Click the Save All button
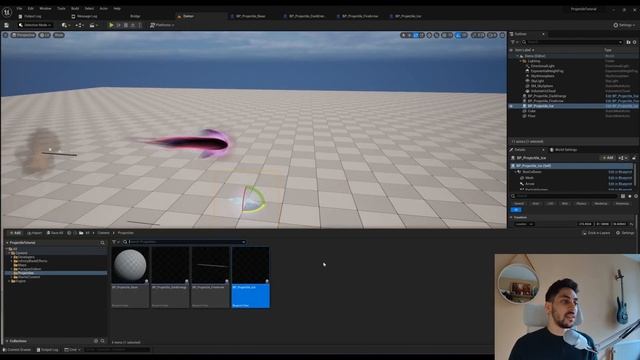 click(x=55, y=233)
